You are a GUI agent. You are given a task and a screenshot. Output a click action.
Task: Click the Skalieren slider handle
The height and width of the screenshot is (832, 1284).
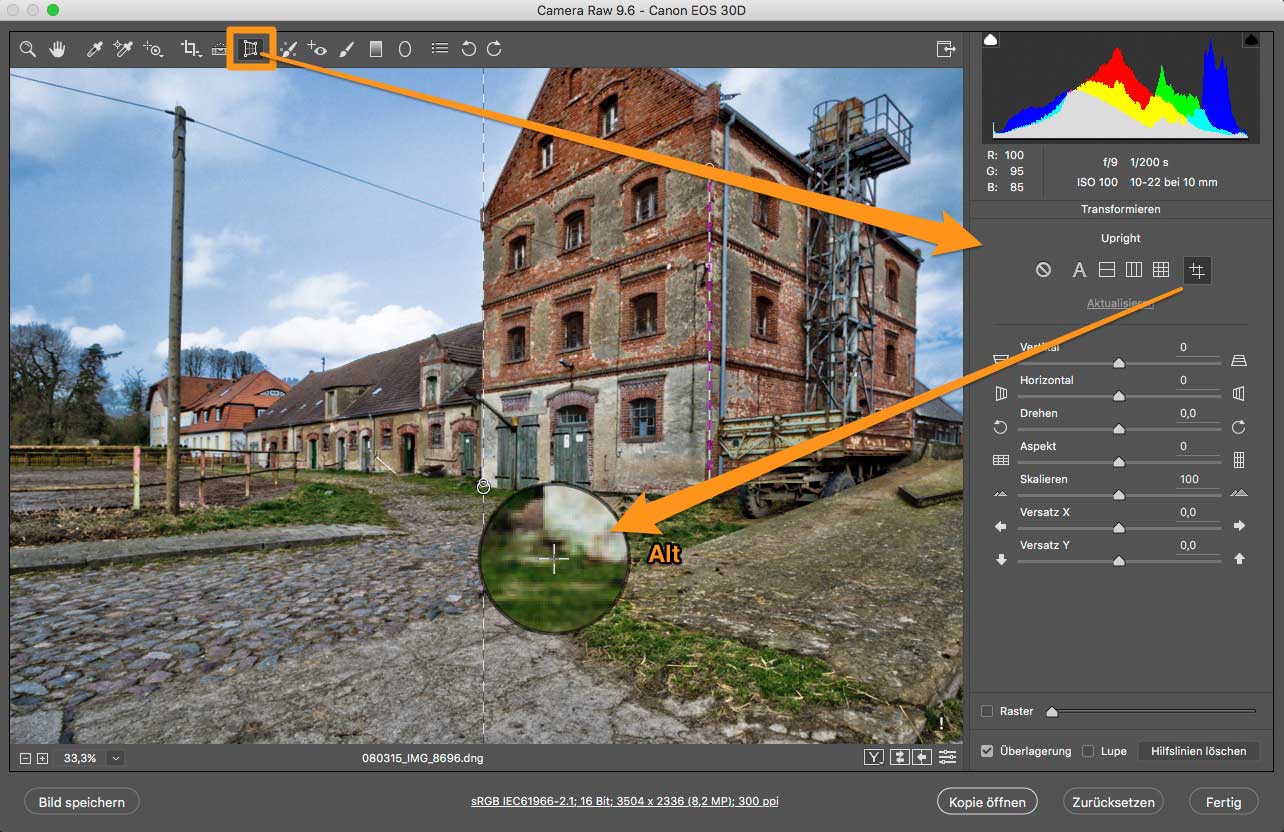(x=1119, y=494)
